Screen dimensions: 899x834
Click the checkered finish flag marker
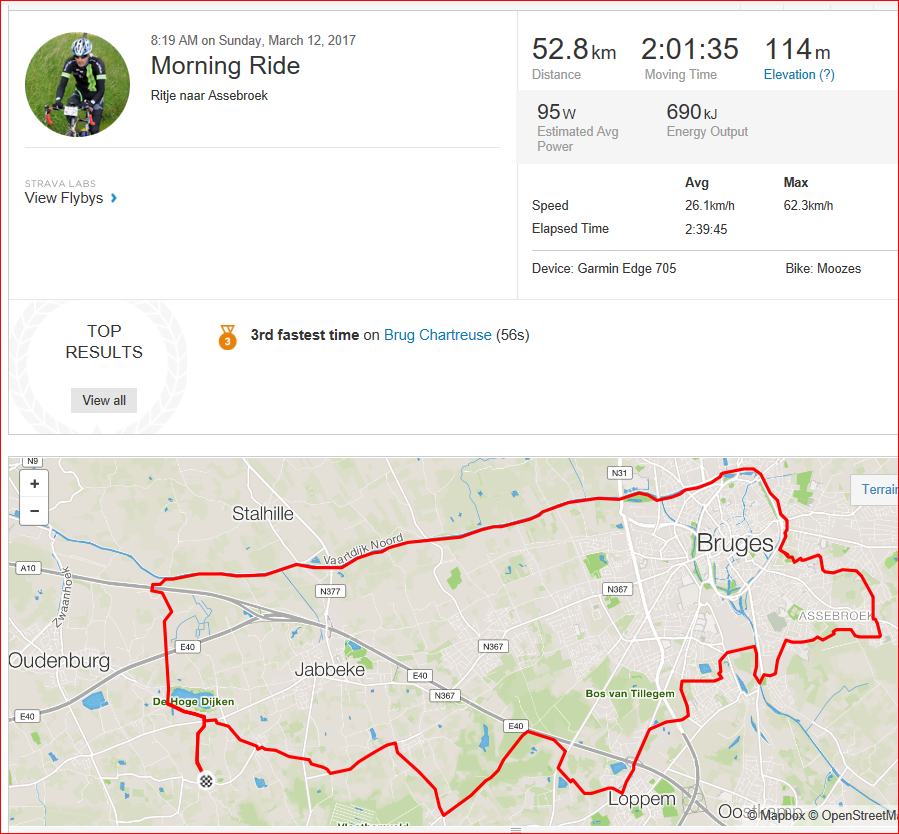207,780
